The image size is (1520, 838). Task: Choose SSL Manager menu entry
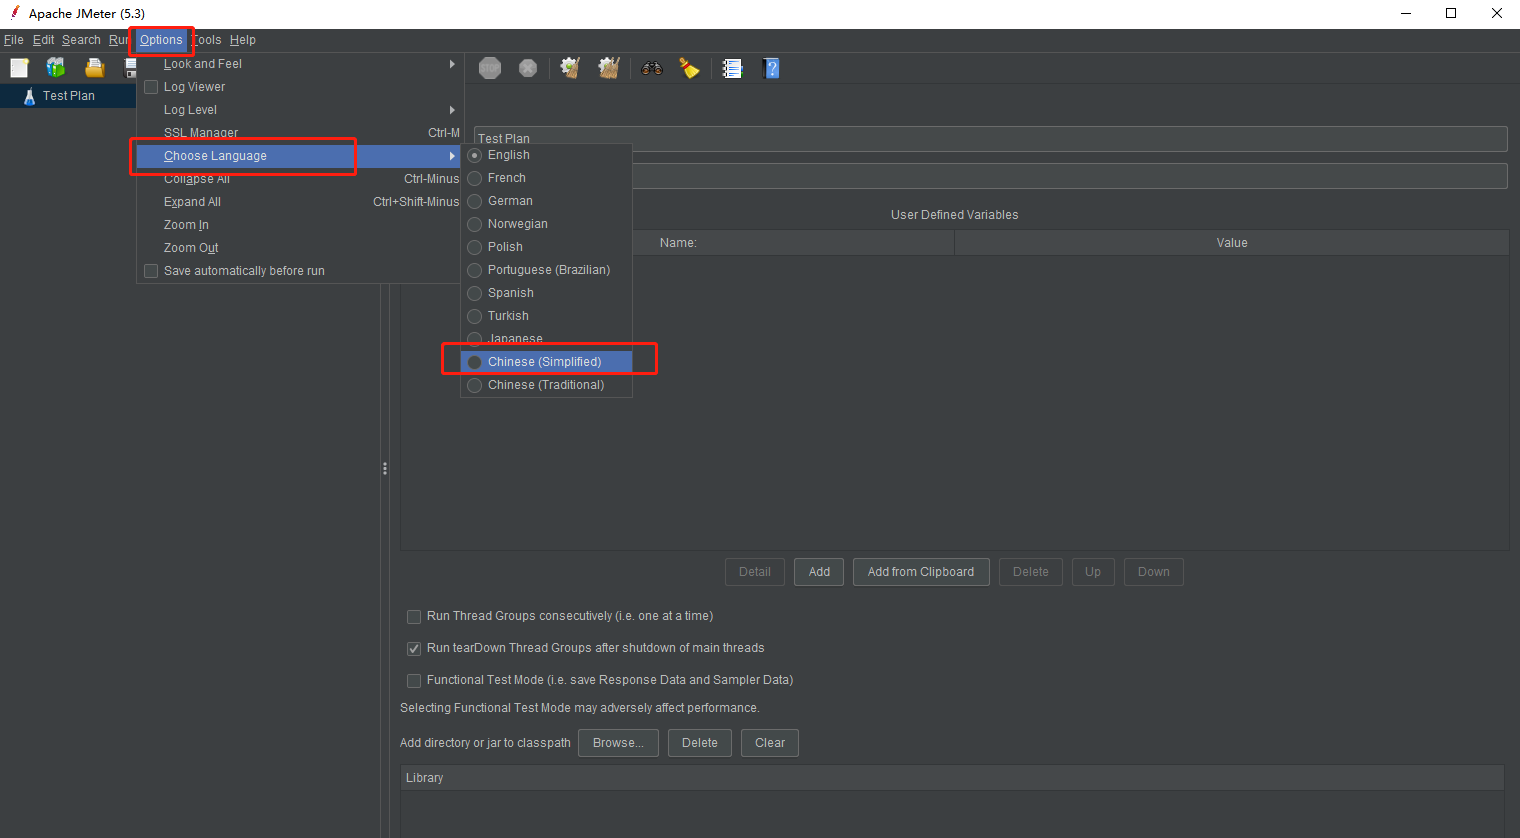(x=298, y=133)
